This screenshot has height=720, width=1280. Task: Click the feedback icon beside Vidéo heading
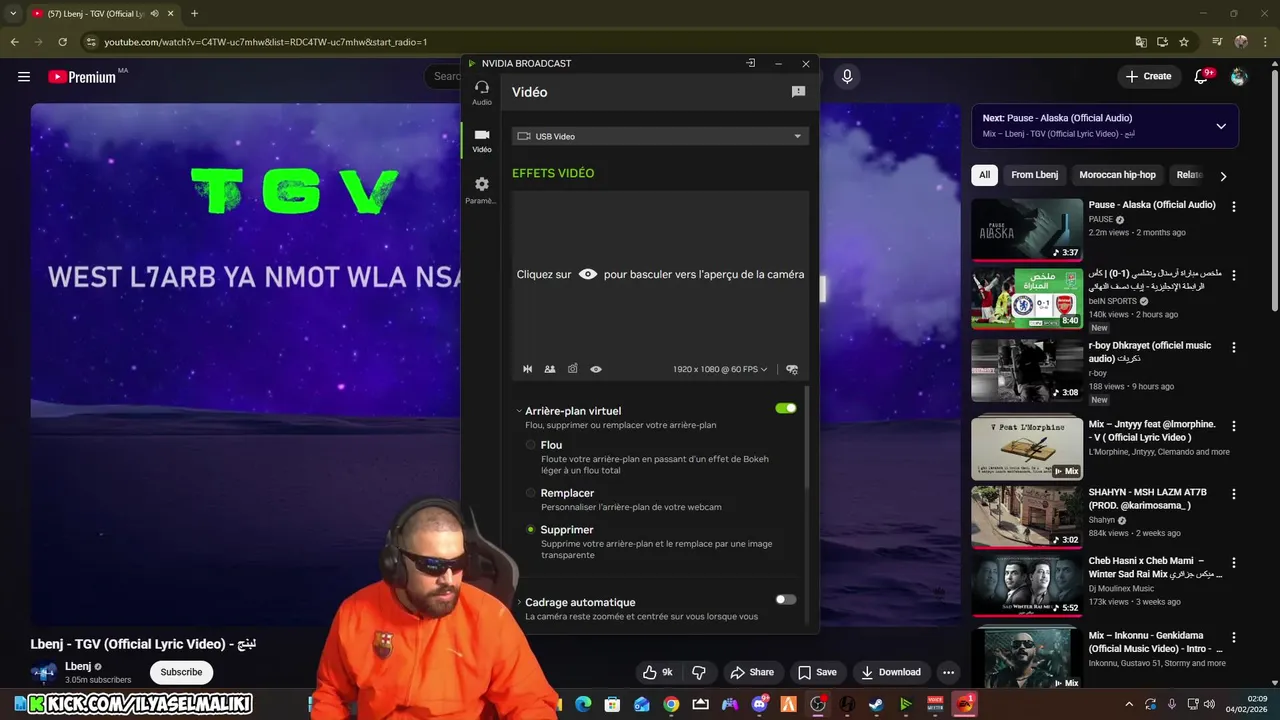[x=798, y=92]
